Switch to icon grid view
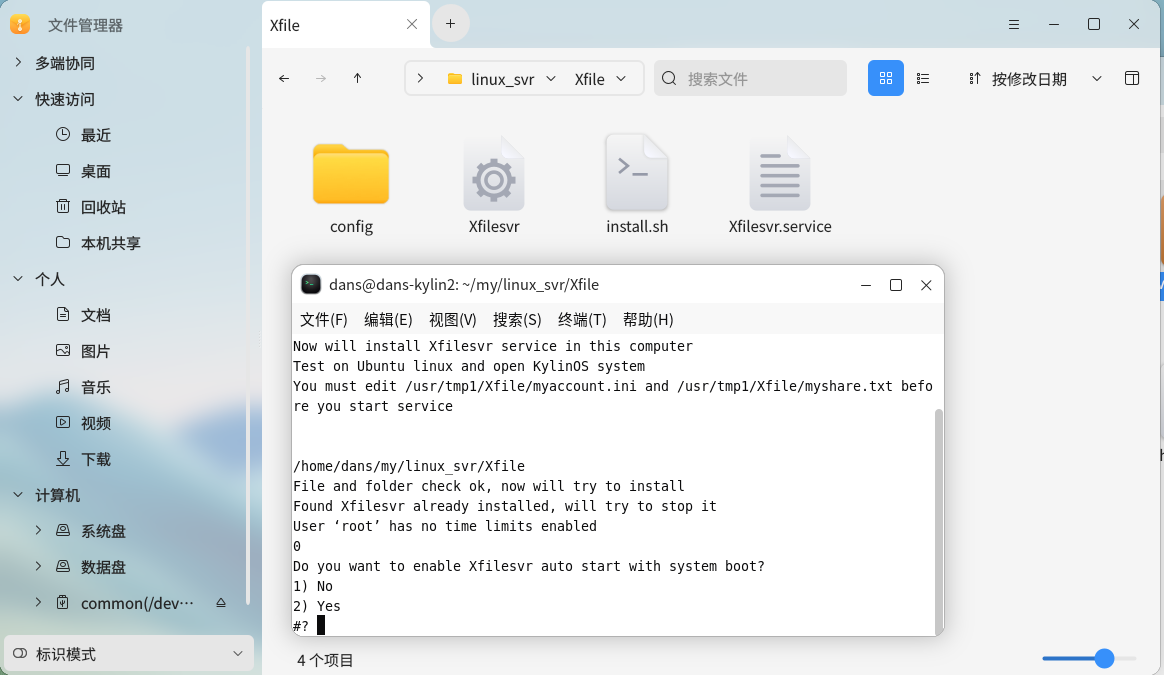Image resolution: width=1164 pixels, height=675 pixels. 885,78
